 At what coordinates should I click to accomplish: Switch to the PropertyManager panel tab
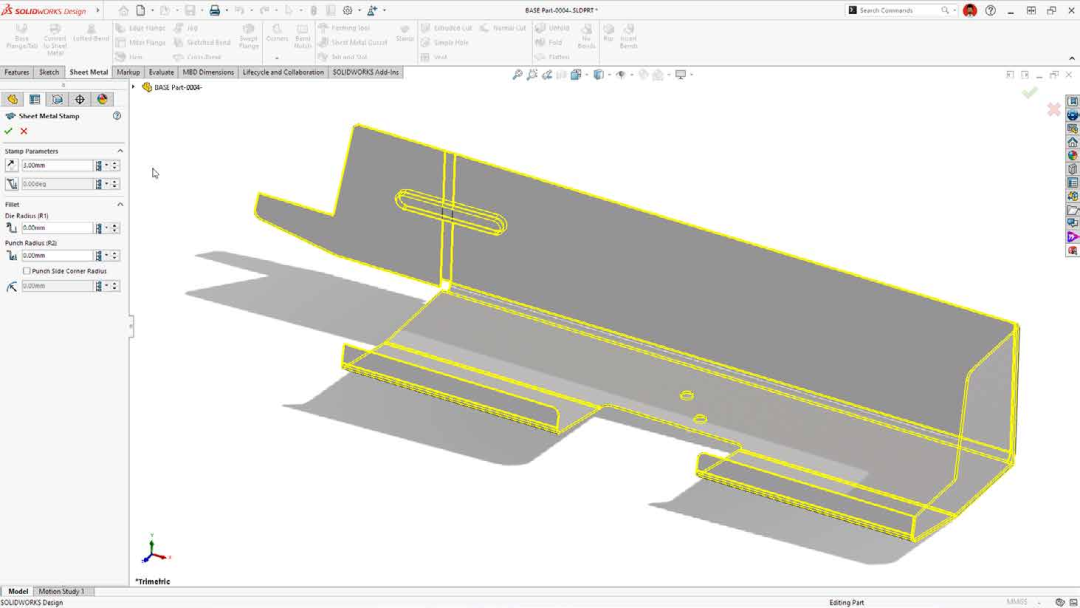35,100
